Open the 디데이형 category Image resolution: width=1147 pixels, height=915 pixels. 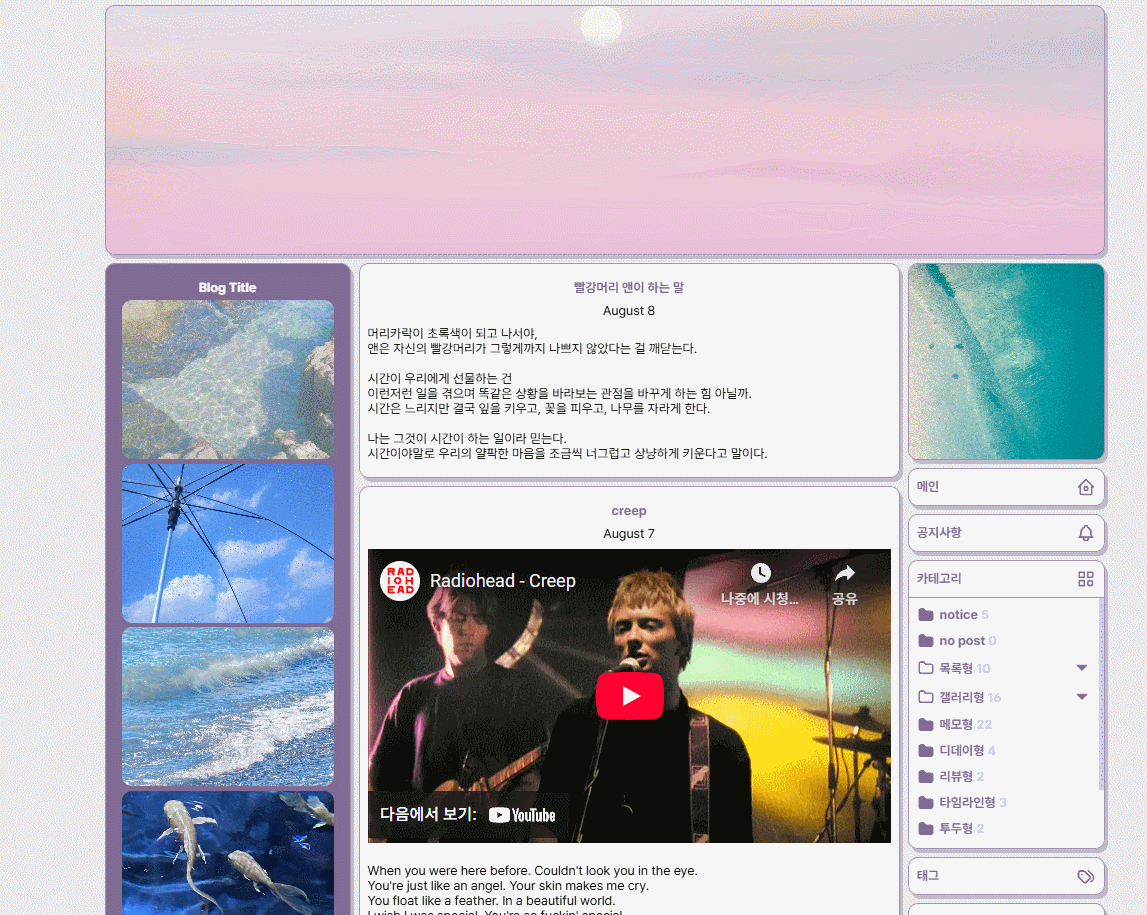(961, 750)
